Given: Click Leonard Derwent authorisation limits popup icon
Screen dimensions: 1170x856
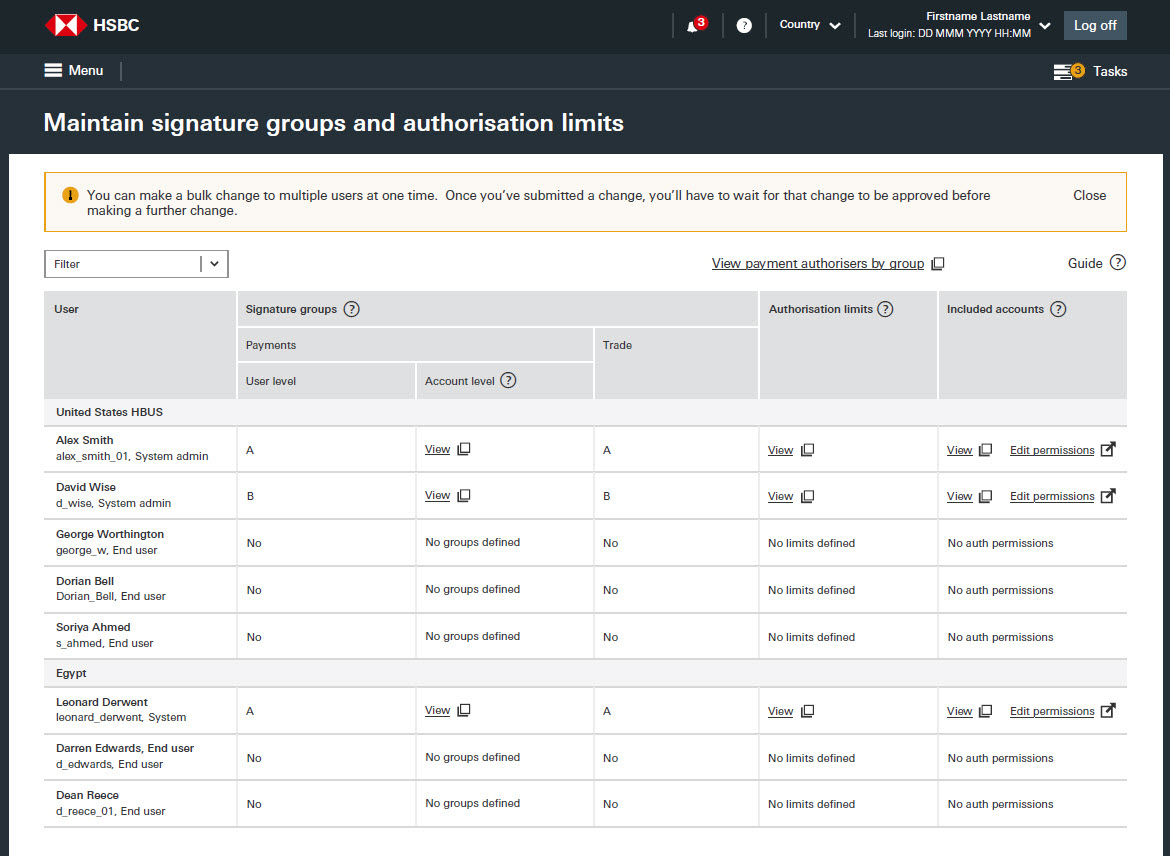Looking at the screenshot, I should [x=807, y=711].
